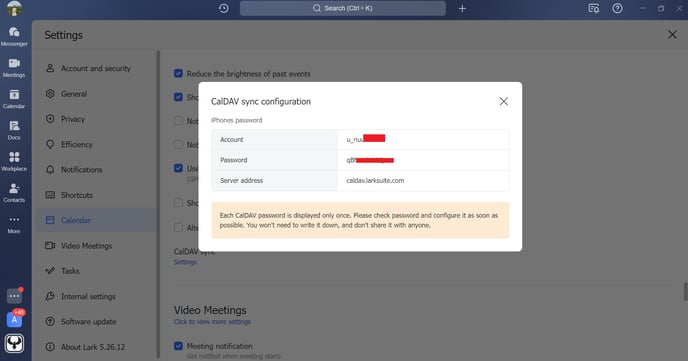Click the Internal settings wrench icon
This screenshot has height=361, width=688.
click(x=50, y=297)
